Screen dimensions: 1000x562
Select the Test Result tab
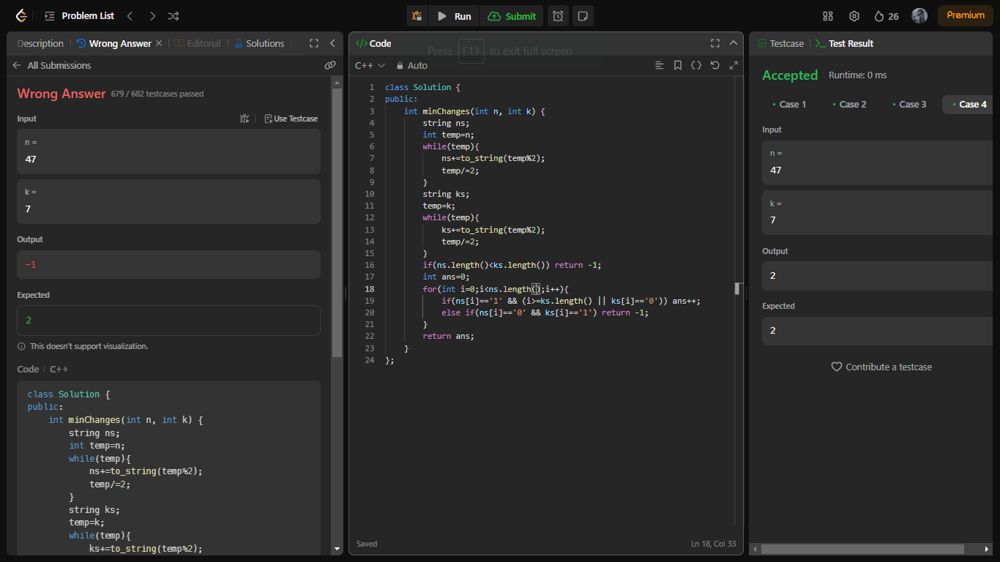click(x=844, y=43)
